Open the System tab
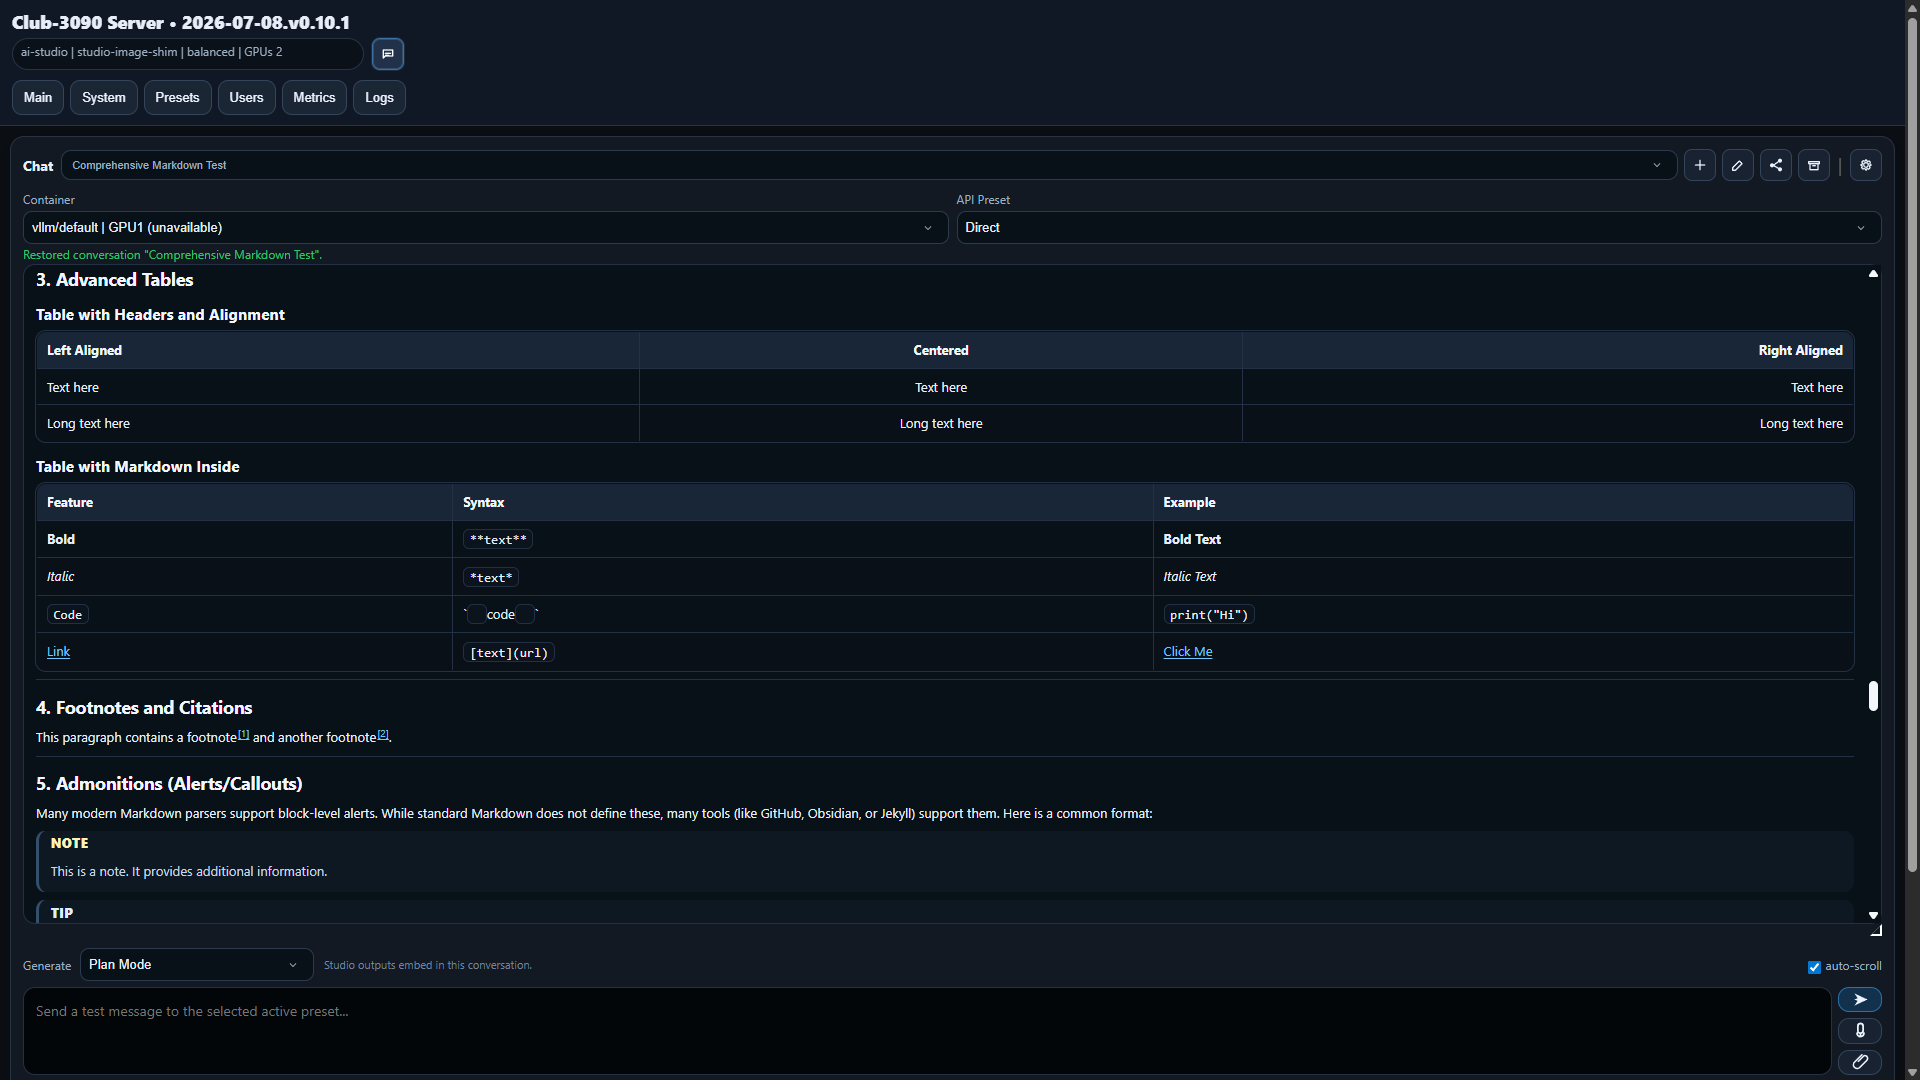This screenshot has height=1080, width=1920. pyautogui.click(x=104, y=97)
